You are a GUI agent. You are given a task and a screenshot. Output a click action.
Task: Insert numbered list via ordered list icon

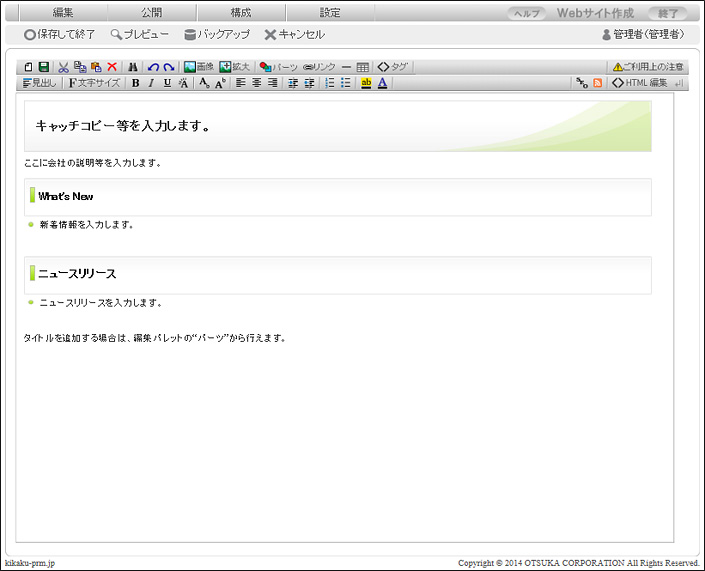pos(330,83)
